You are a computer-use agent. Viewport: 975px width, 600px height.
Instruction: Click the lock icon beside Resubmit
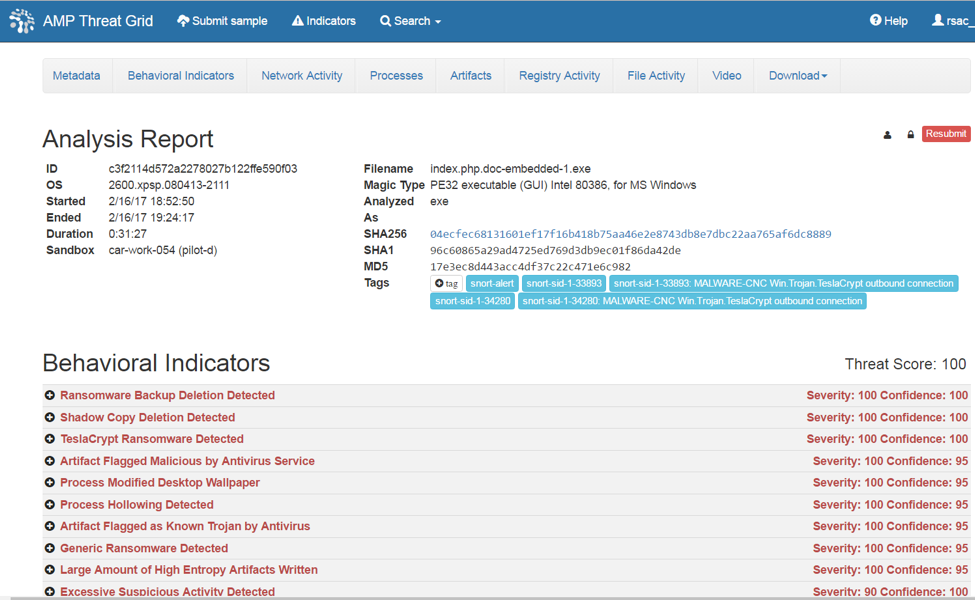(910, 135)
